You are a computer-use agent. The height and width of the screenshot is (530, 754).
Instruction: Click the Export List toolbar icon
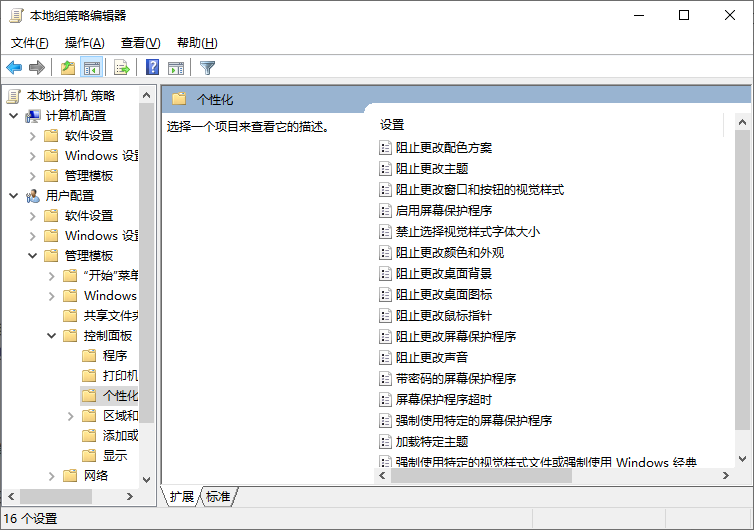click(122, 68)
